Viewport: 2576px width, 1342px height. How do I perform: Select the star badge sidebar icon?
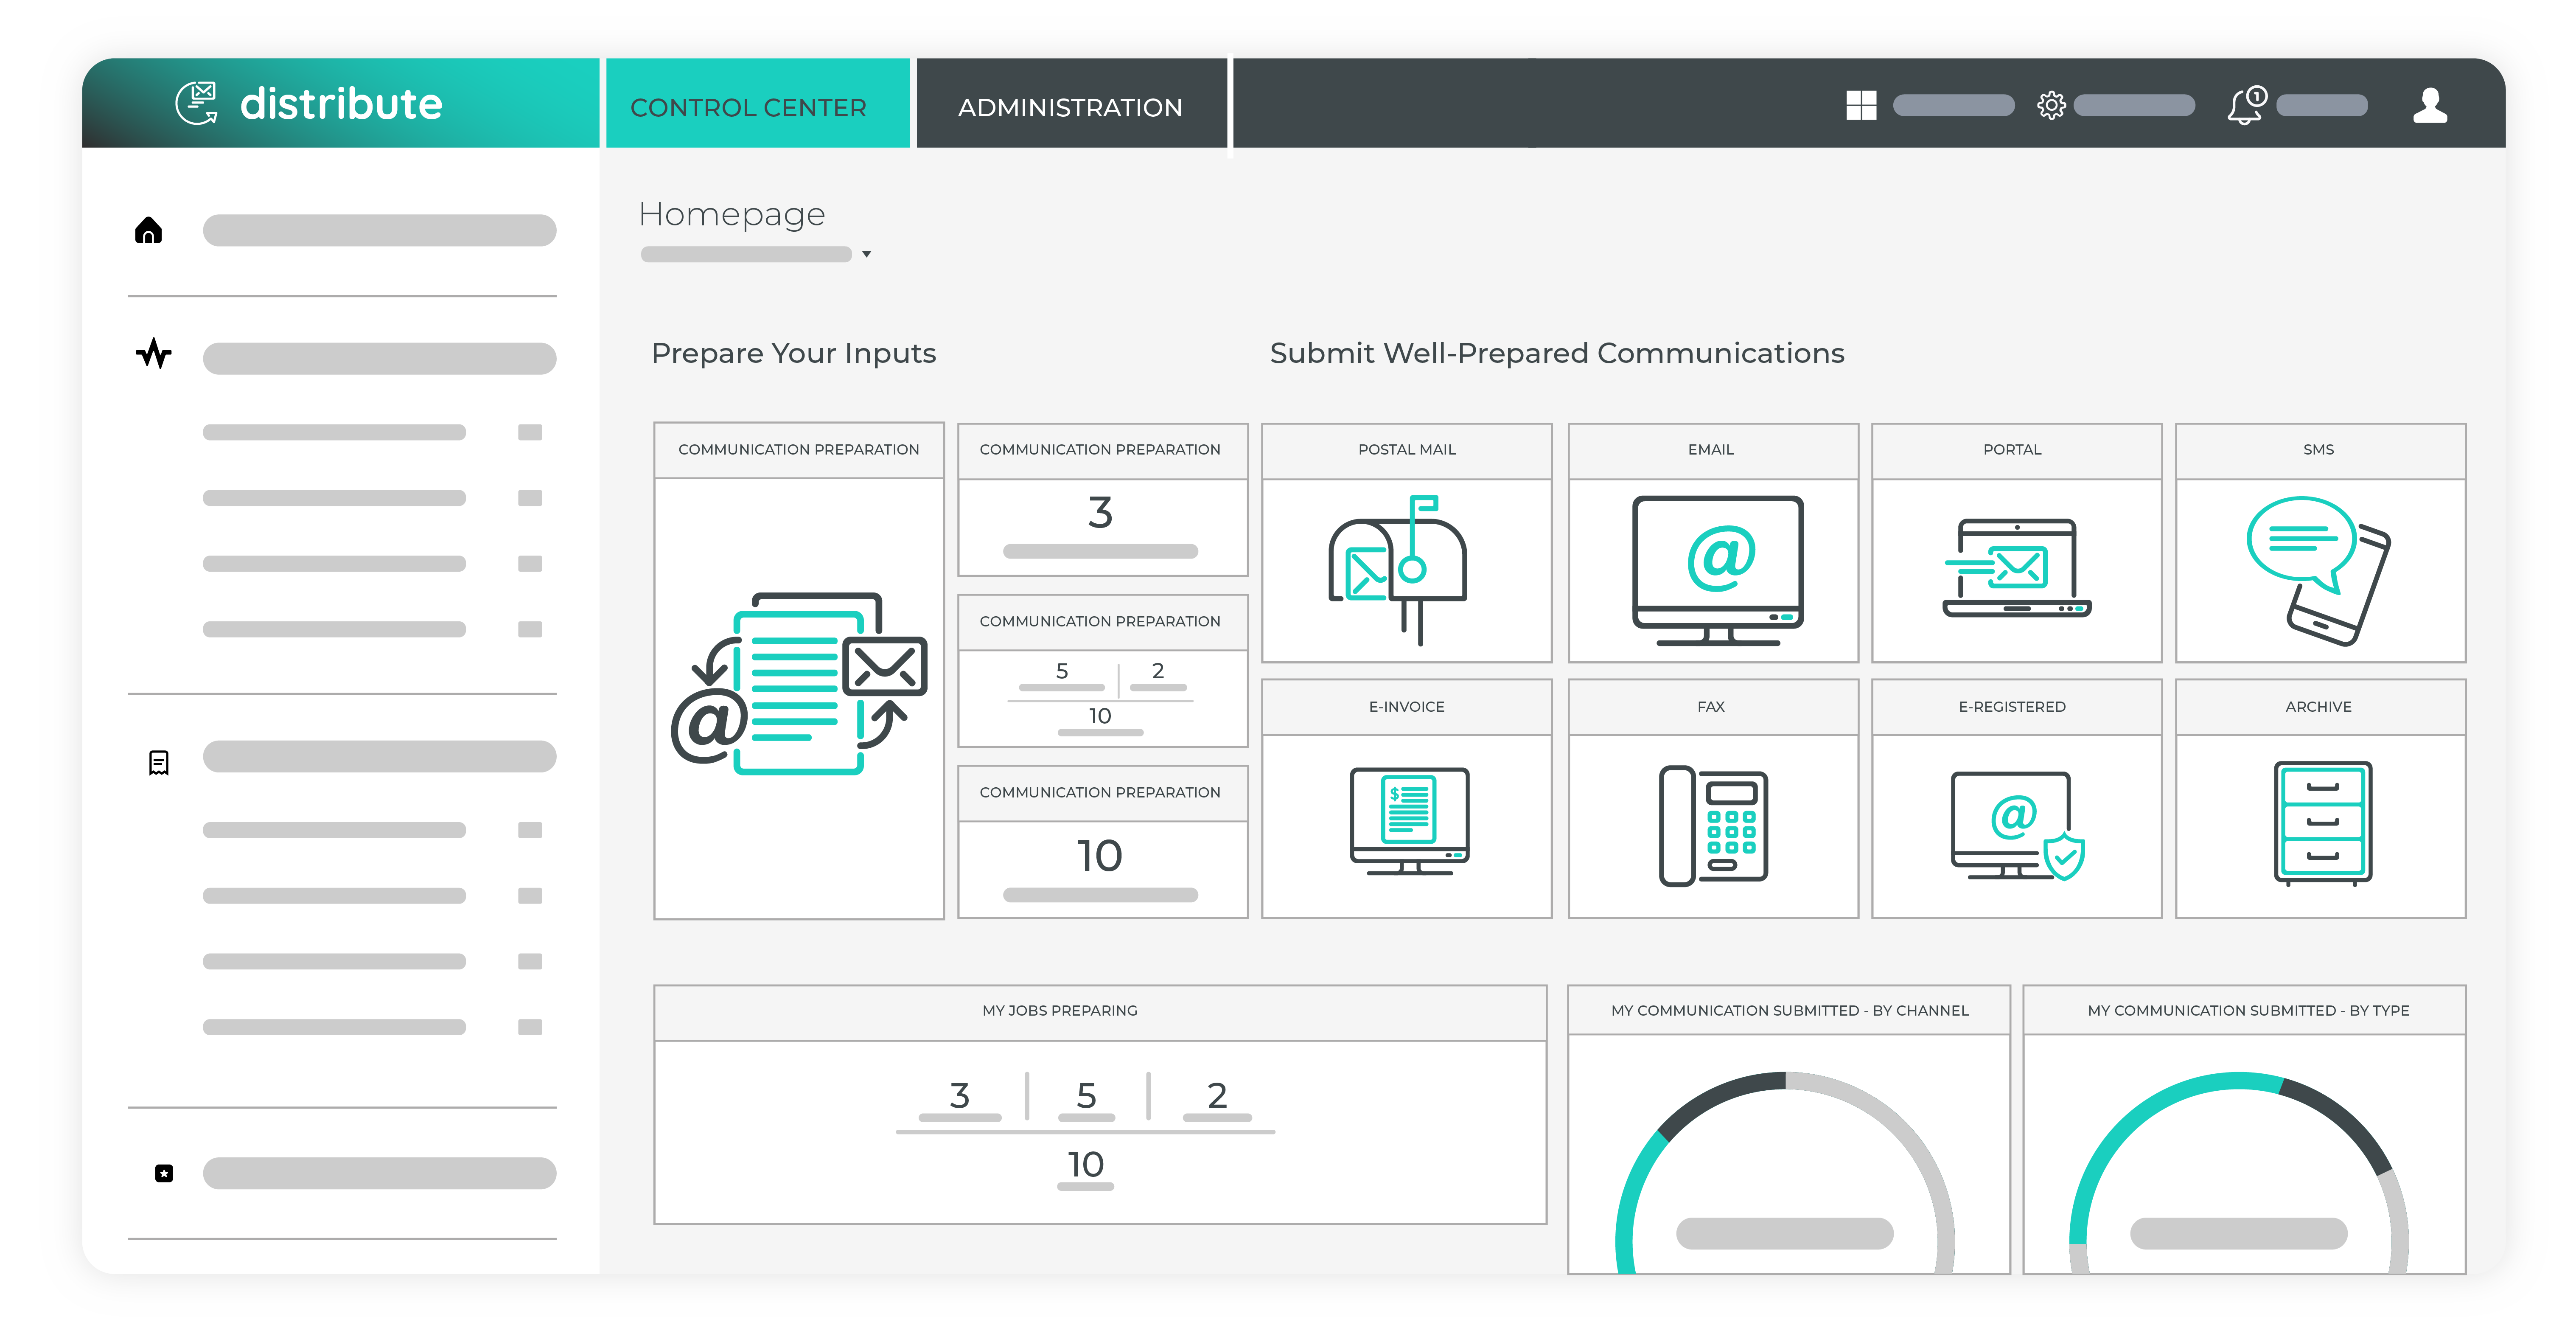(164, 1173)
